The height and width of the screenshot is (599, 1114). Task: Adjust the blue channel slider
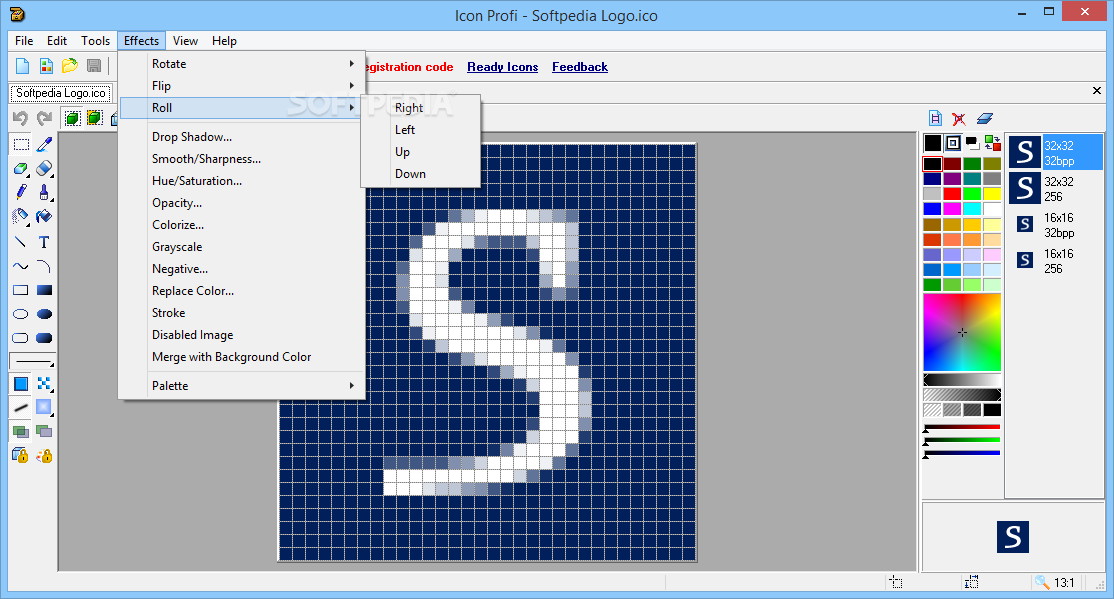961,453
